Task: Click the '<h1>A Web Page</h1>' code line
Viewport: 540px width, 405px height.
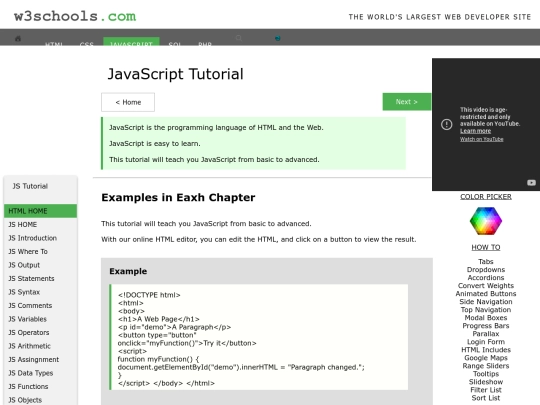Action: [x=159, y=319]
